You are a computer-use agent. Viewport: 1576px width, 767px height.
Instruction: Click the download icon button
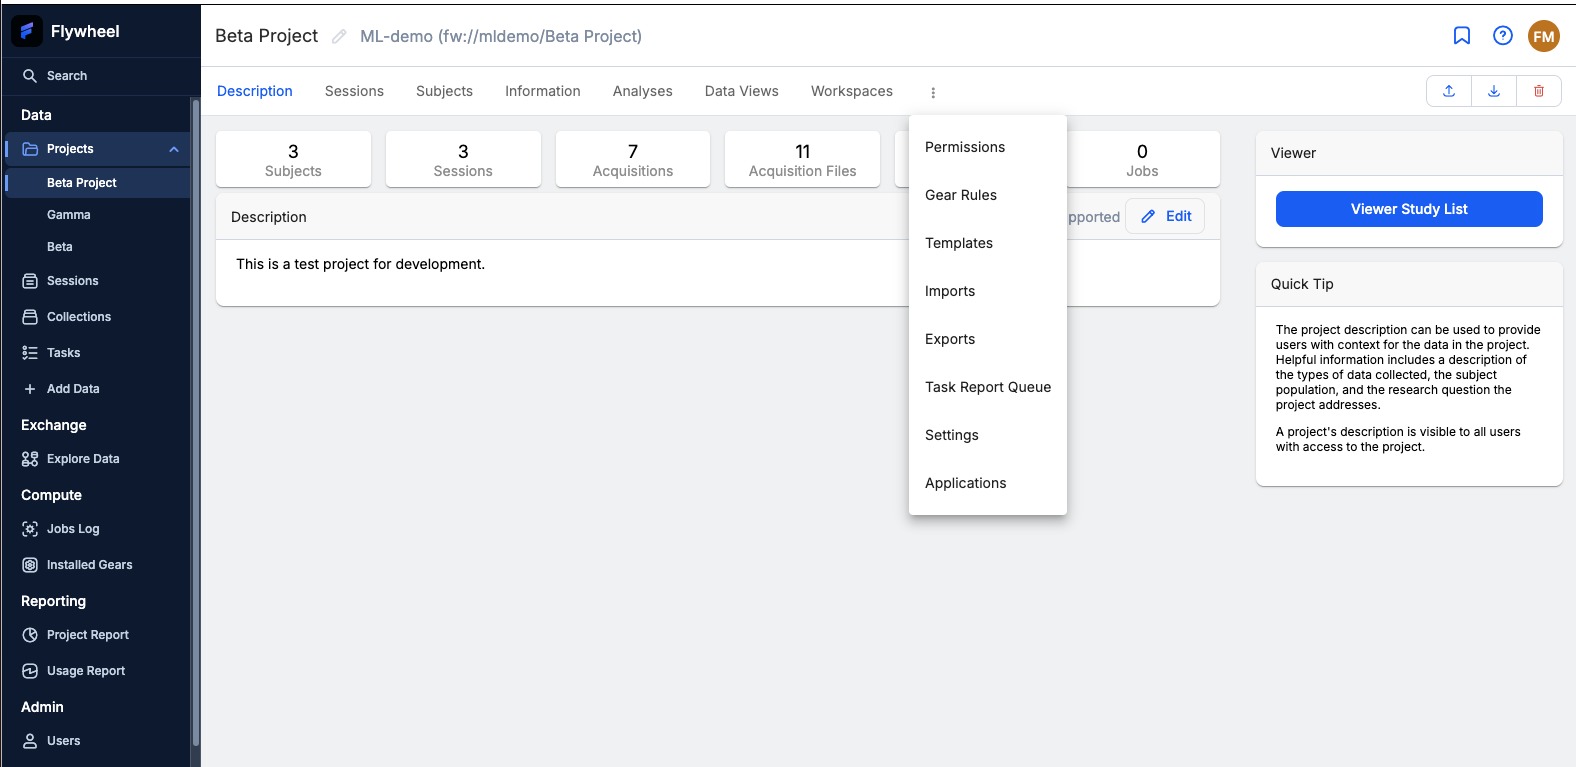[x=1494, y=91]
